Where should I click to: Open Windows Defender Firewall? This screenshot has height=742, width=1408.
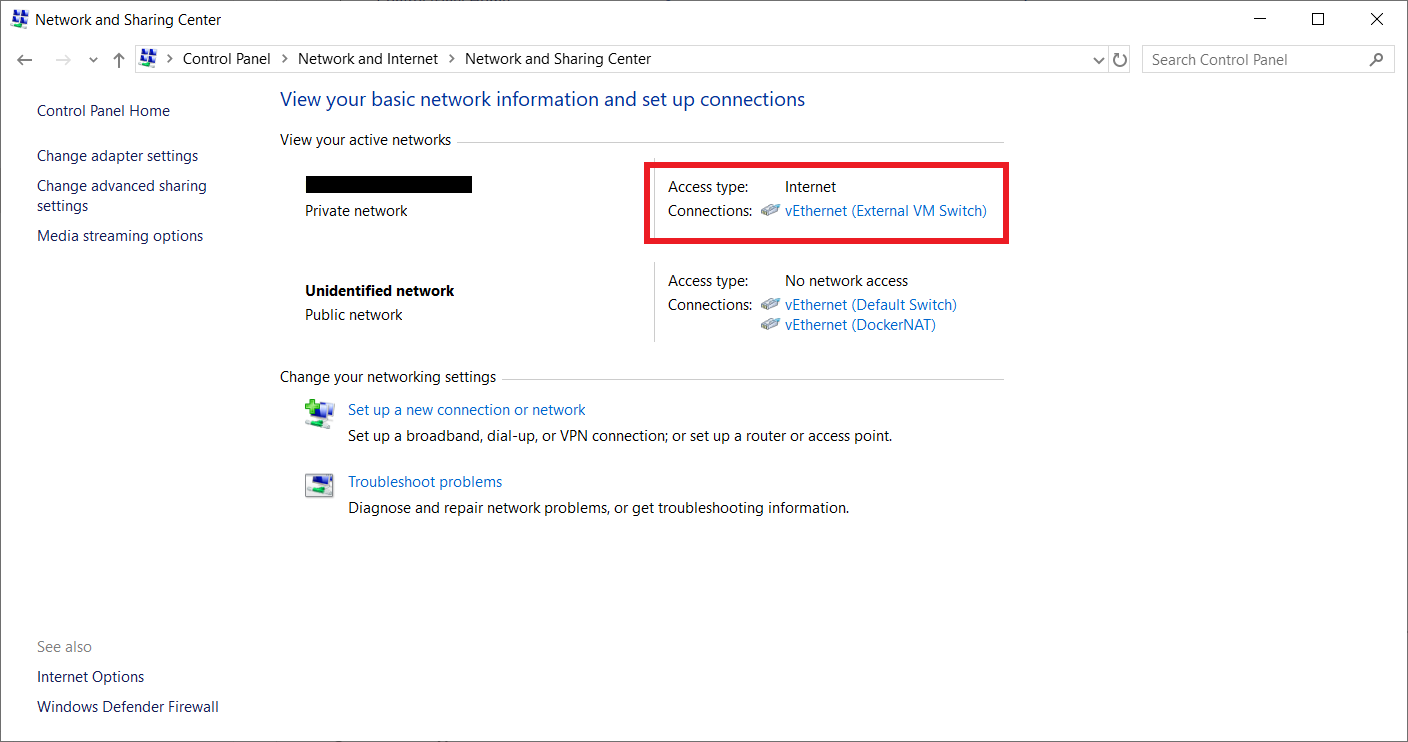click(x=128, y=707)
